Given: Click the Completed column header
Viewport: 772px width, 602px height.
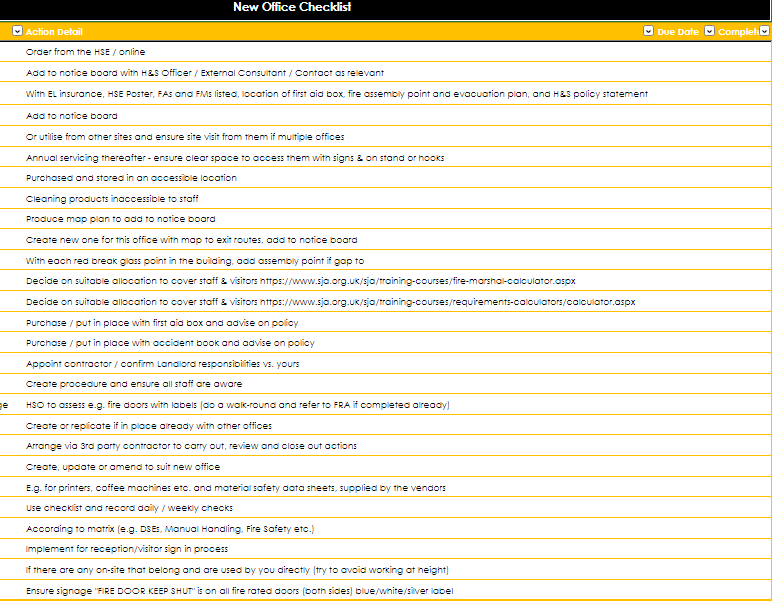Looking at the screenshot, I should pyautogui.click(x=738, y=32).
